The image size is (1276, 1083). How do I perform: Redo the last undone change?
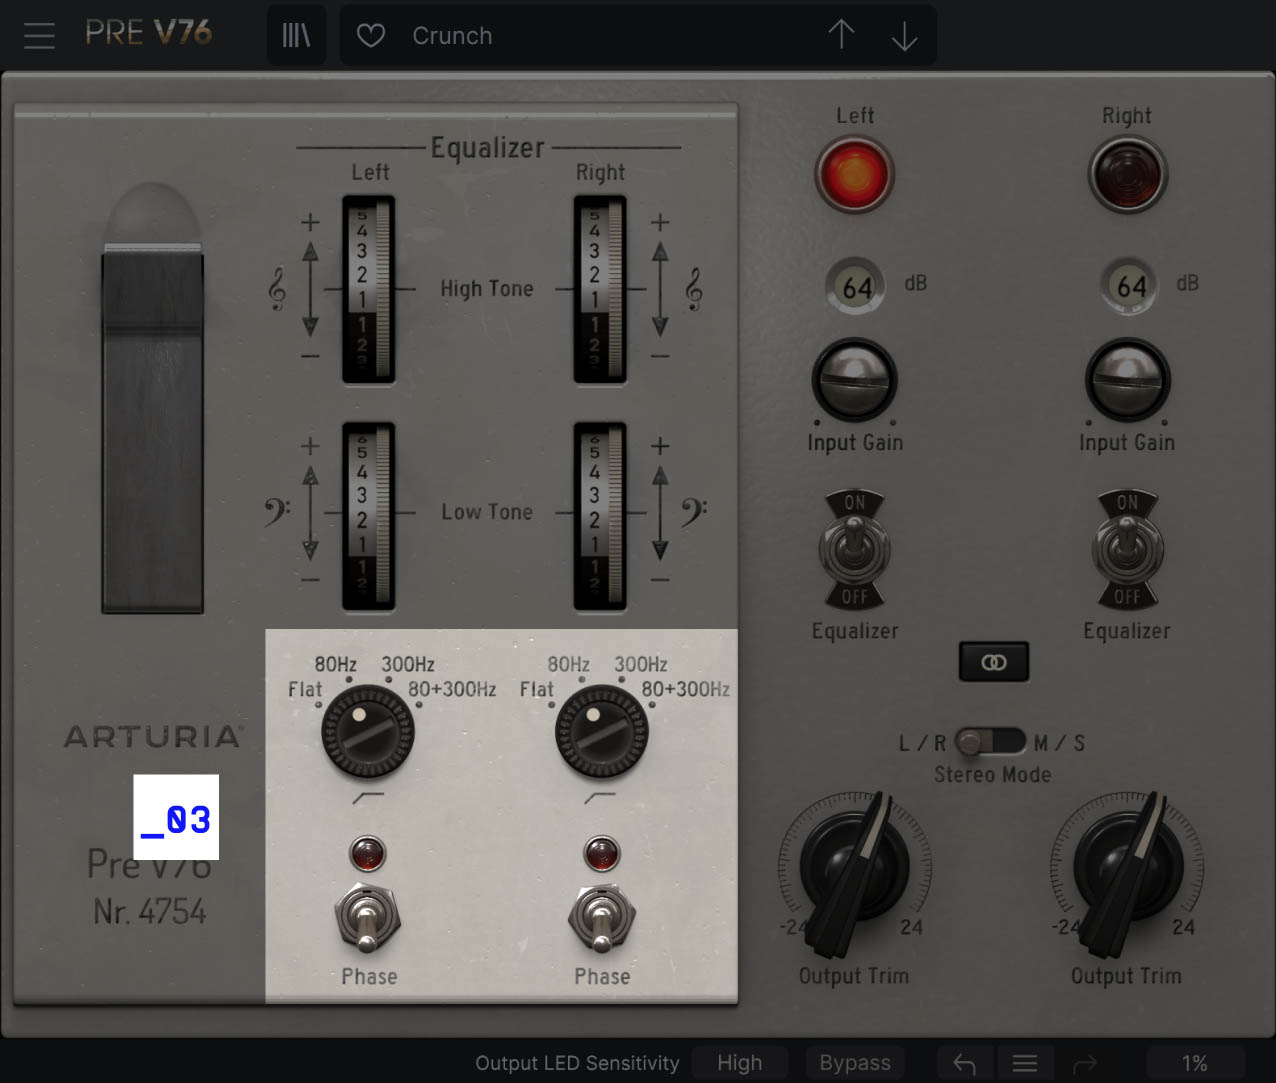coord(1085,1063)
